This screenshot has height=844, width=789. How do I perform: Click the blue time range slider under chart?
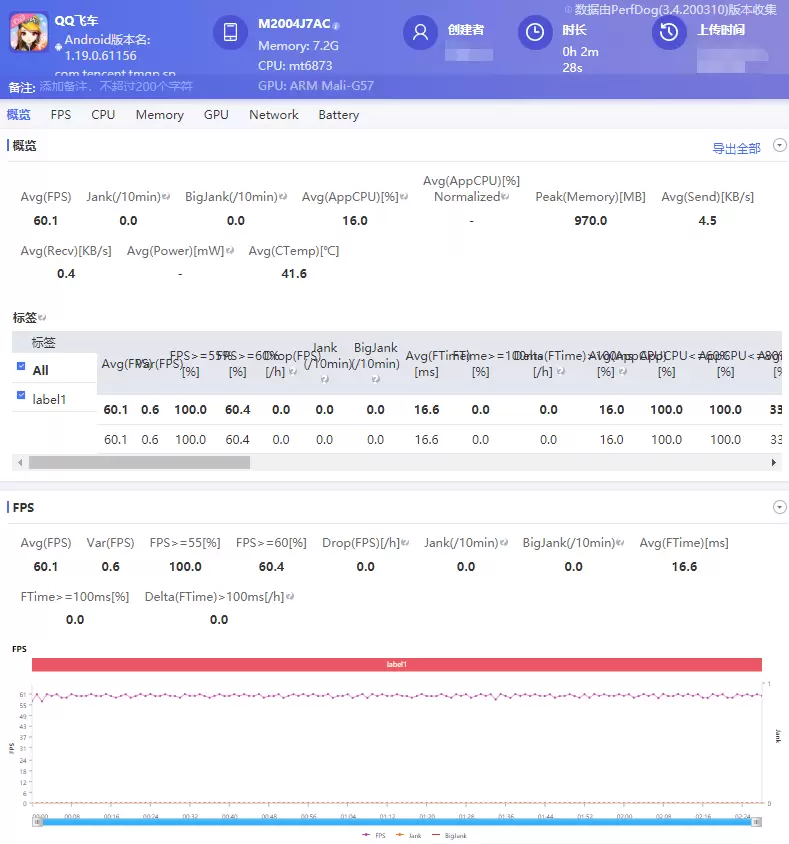click(x=396, y=822)
